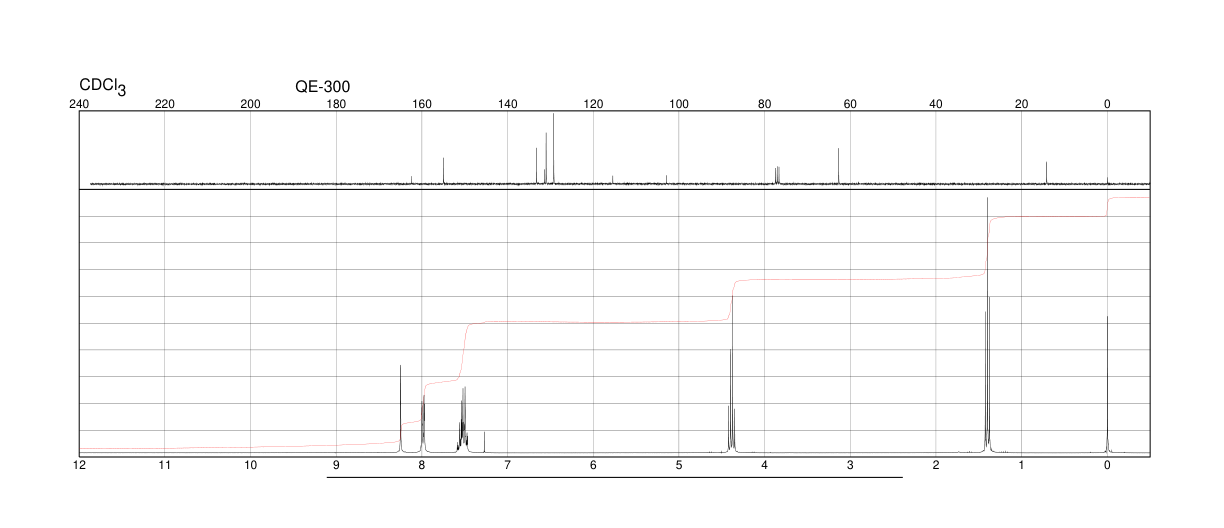Select the 100 tick label on carbon axis

(x=679, y=104)
